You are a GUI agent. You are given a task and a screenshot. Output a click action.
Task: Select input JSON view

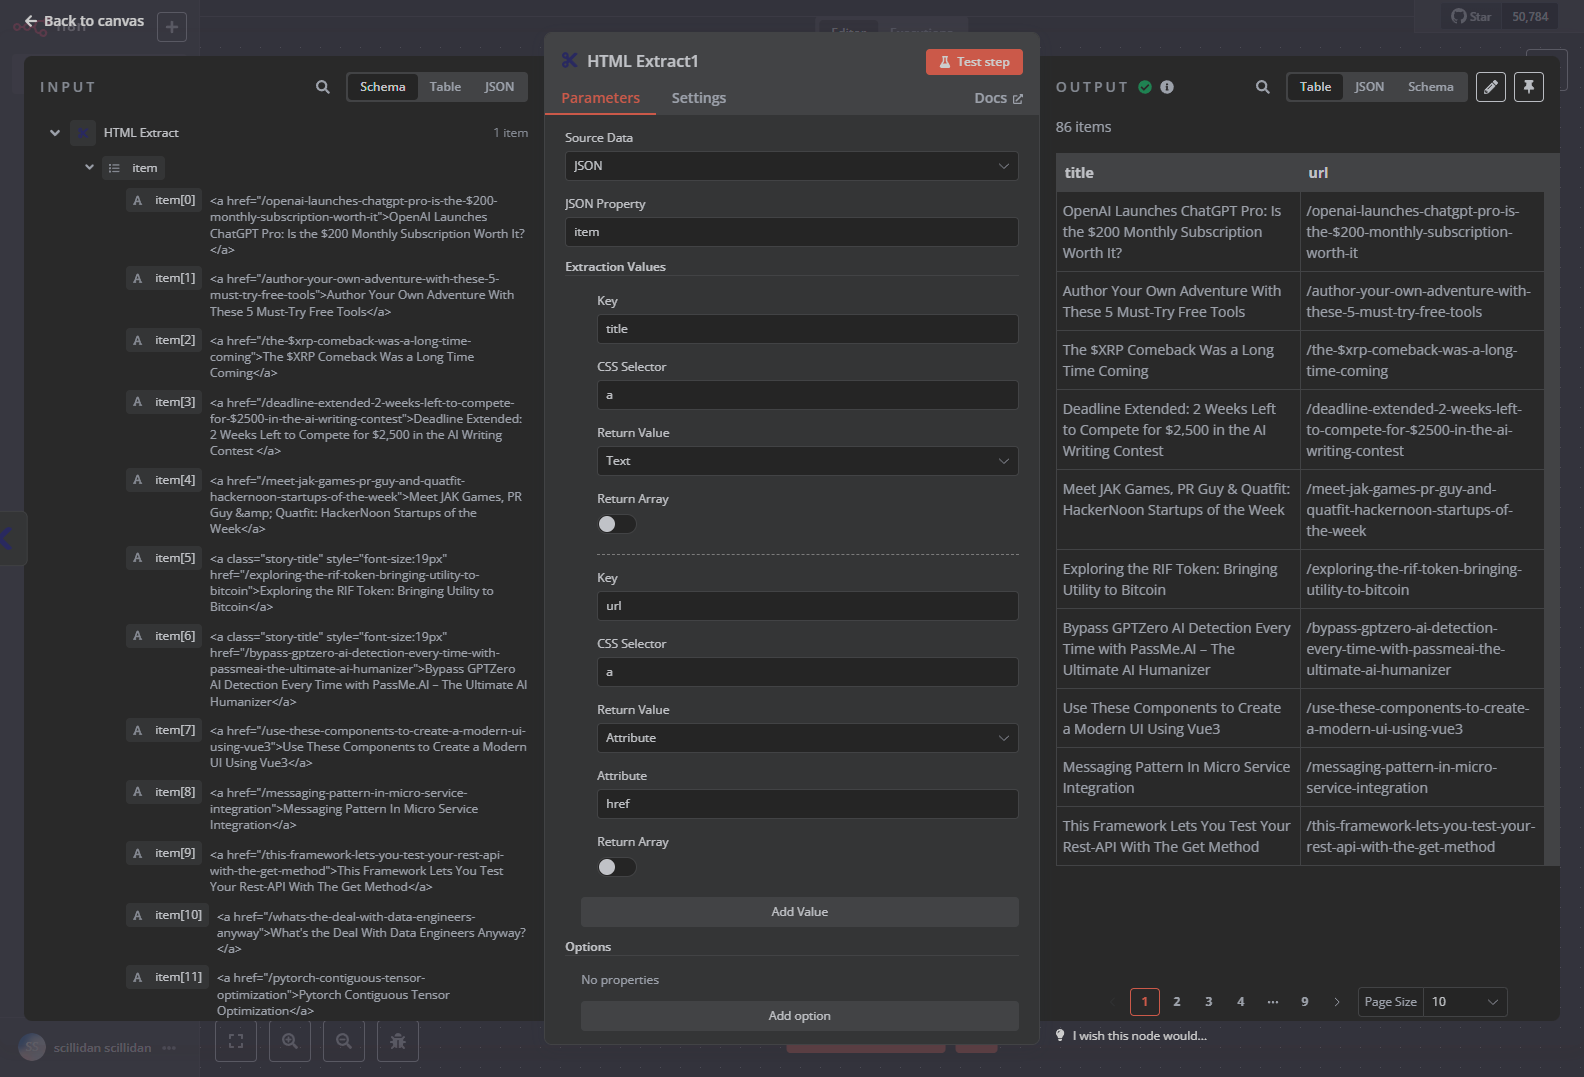[x=499, y=87]
